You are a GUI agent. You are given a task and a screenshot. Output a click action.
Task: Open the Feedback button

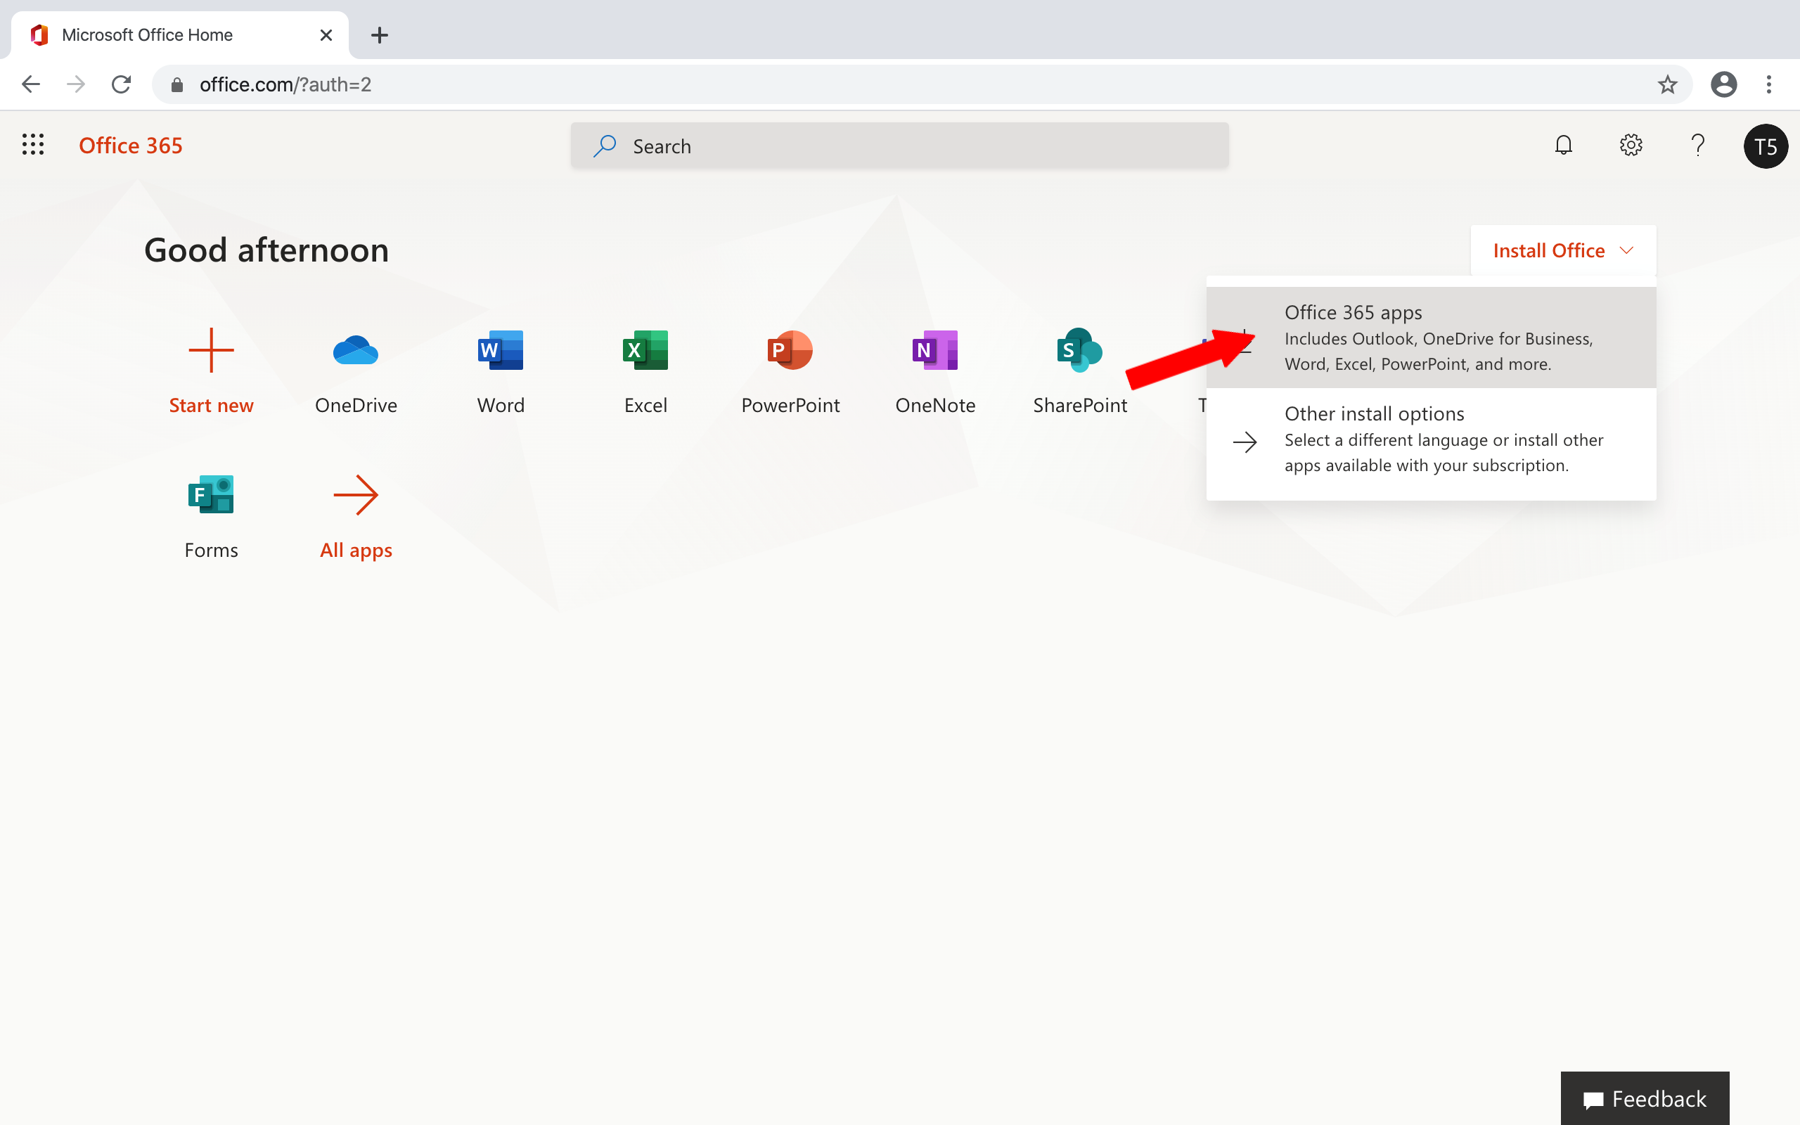coord(1645,1098)
